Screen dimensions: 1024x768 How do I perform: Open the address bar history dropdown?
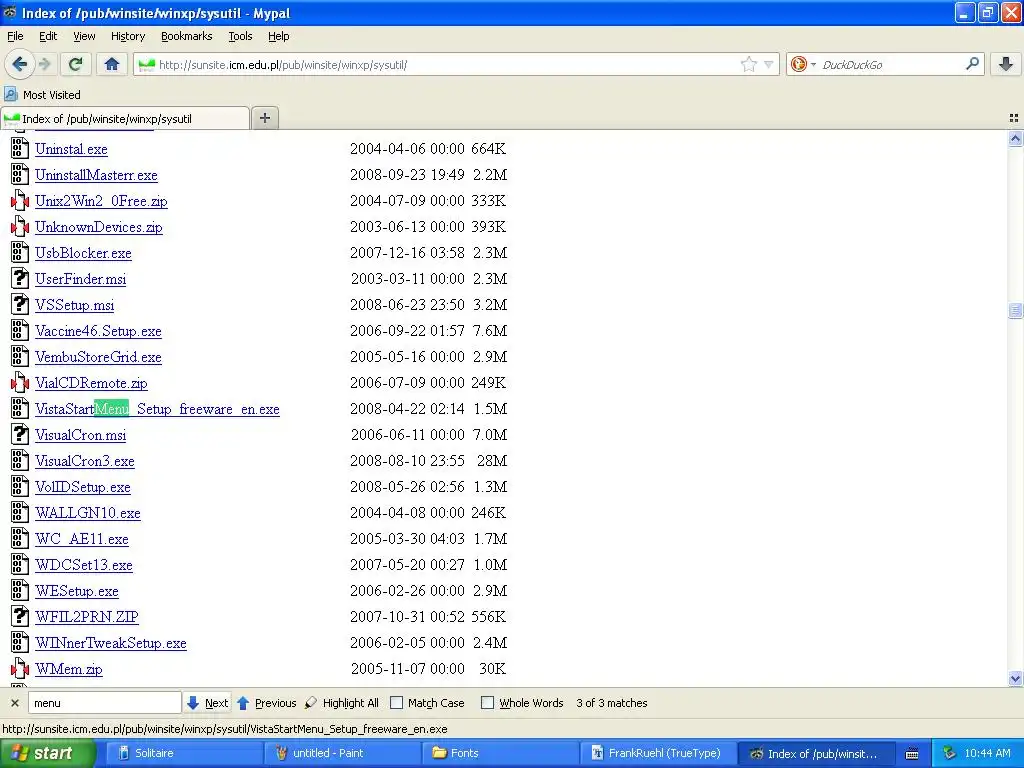pos(769,64)
